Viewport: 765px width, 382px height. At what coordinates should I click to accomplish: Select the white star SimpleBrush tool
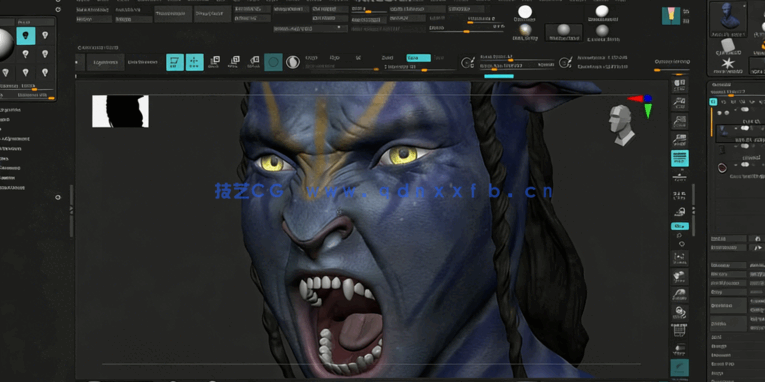(728, 64)
